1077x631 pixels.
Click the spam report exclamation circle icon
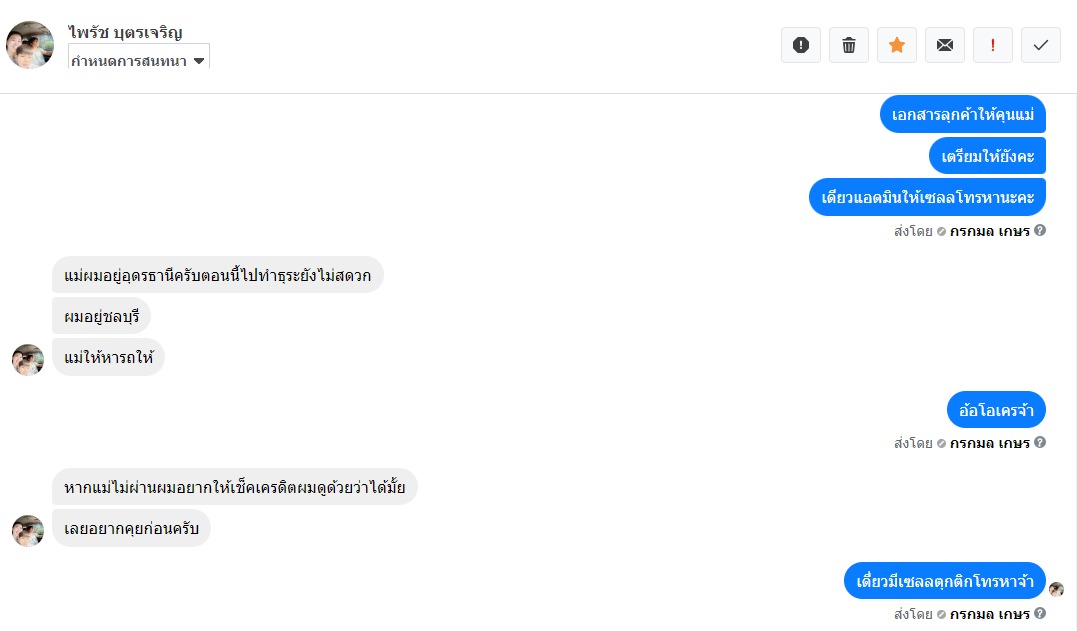tap(800, 45)
